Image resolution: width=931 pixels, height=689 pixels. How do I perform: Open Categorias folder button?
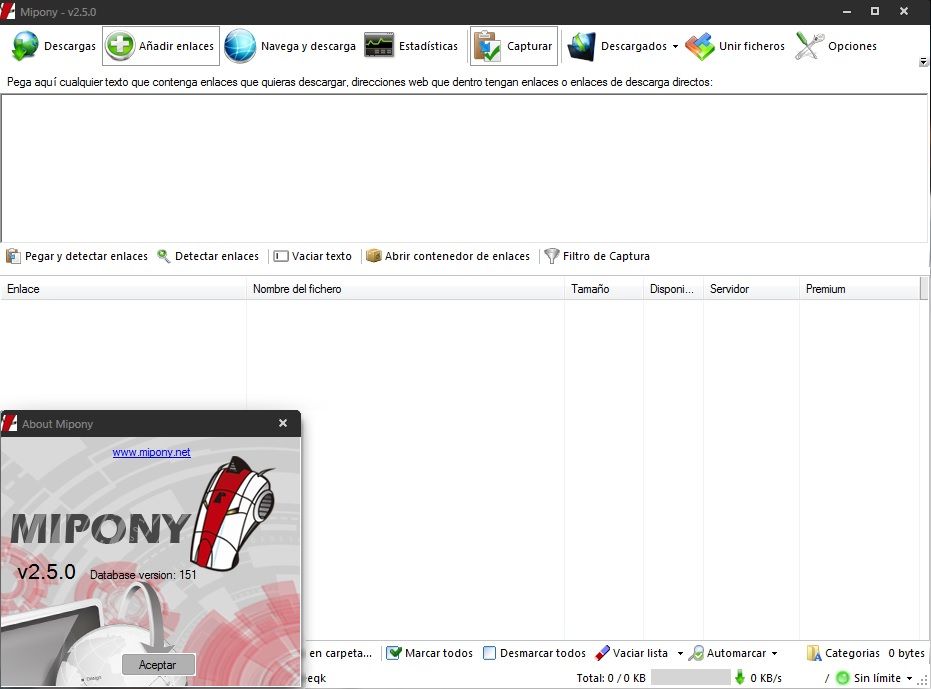click(x=843, y=653)
